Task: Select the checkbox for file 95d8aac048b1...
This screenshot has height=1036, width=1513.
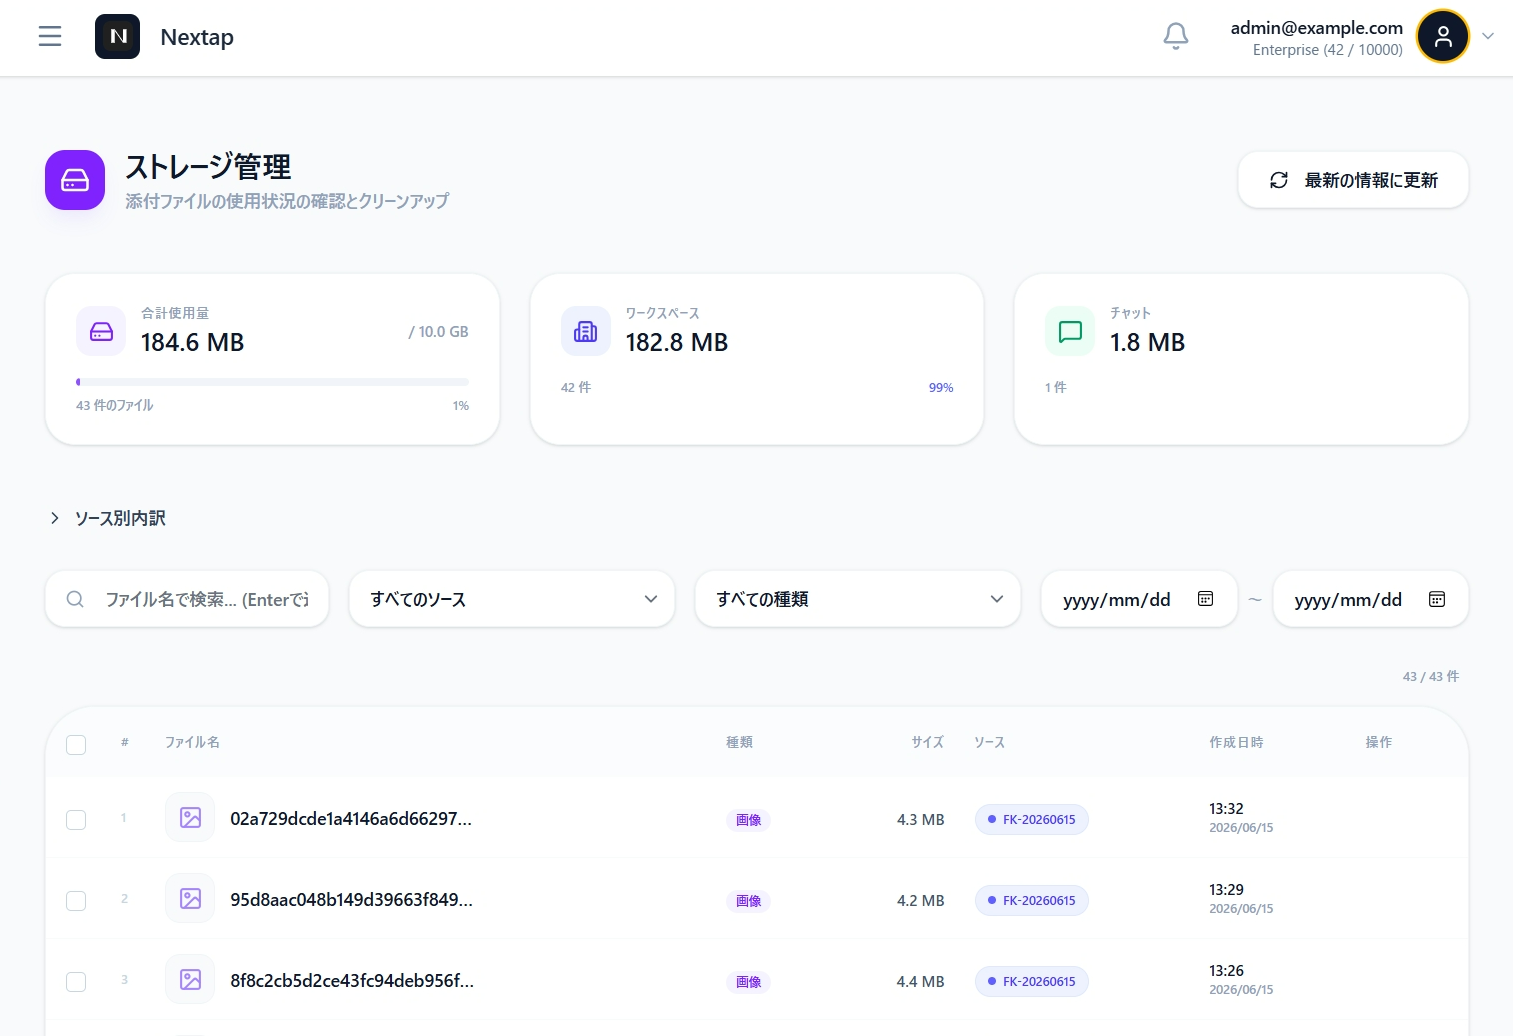Action: click(76, 901)
